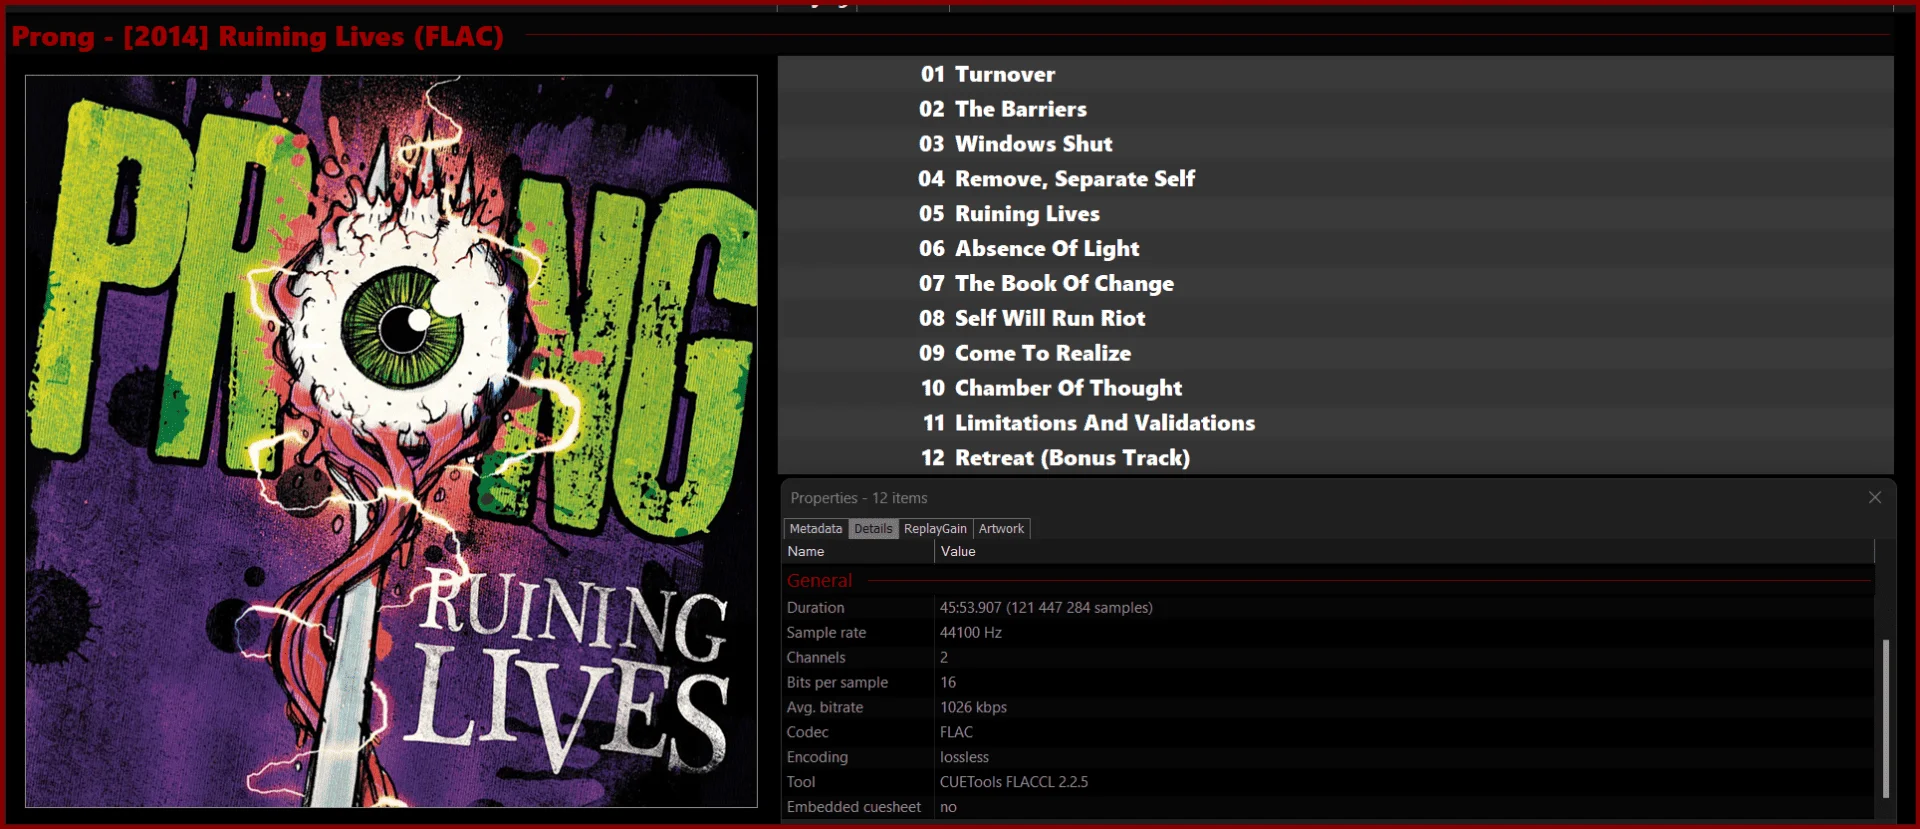Click the FLAC codec value
Screen dimensions: 1920x829
click(x=956, y=732)
